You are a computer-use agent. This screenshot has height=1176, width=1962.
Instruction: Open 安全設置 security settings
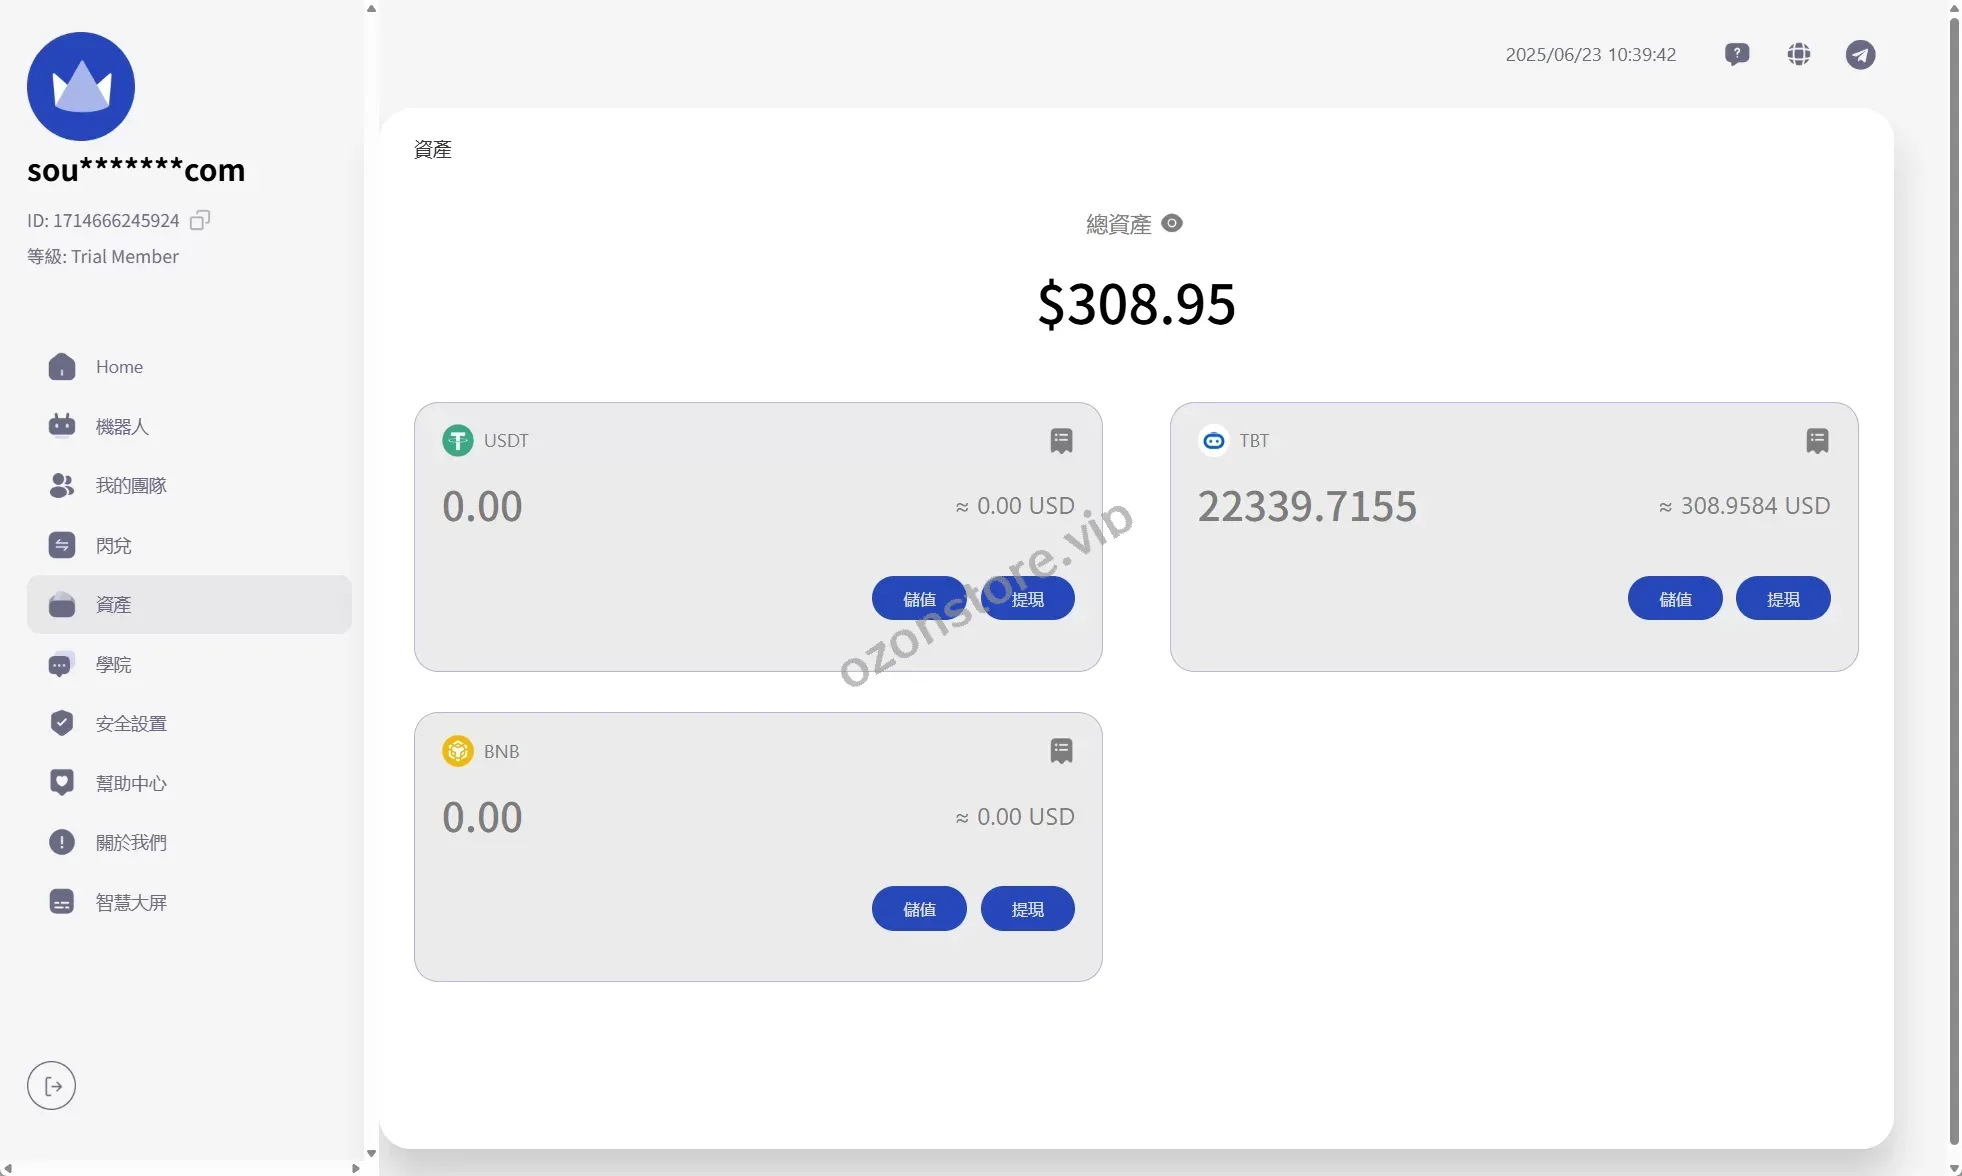tap(131, 724)
